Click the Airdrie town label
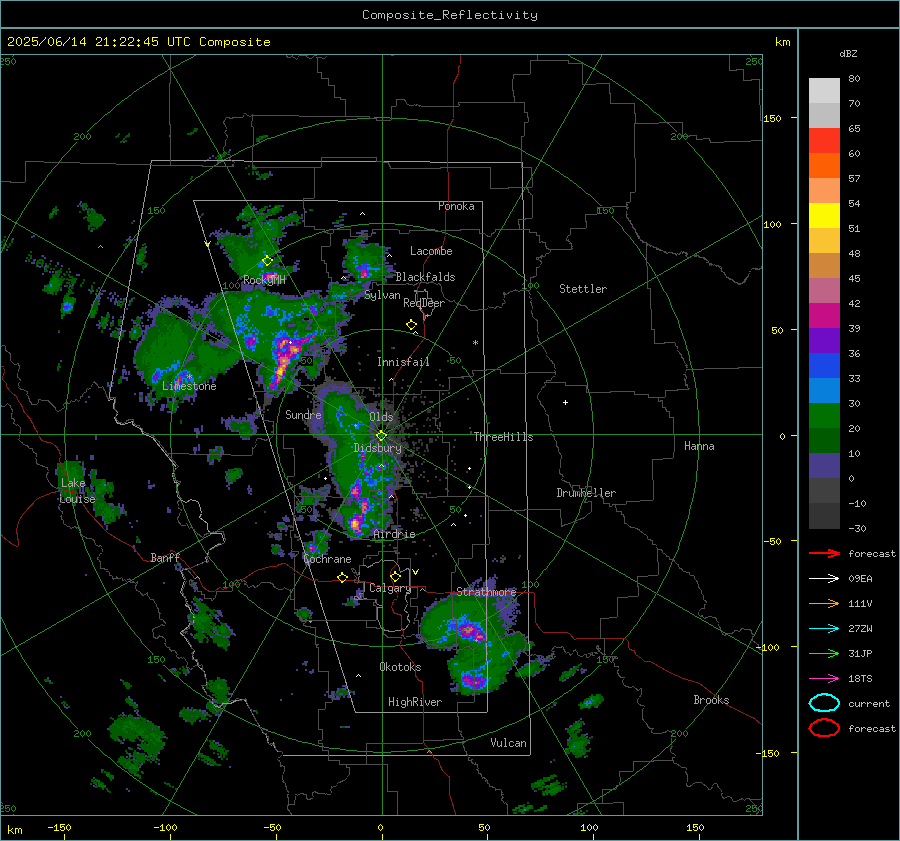 pyautogui.click(x=394, y=534)
